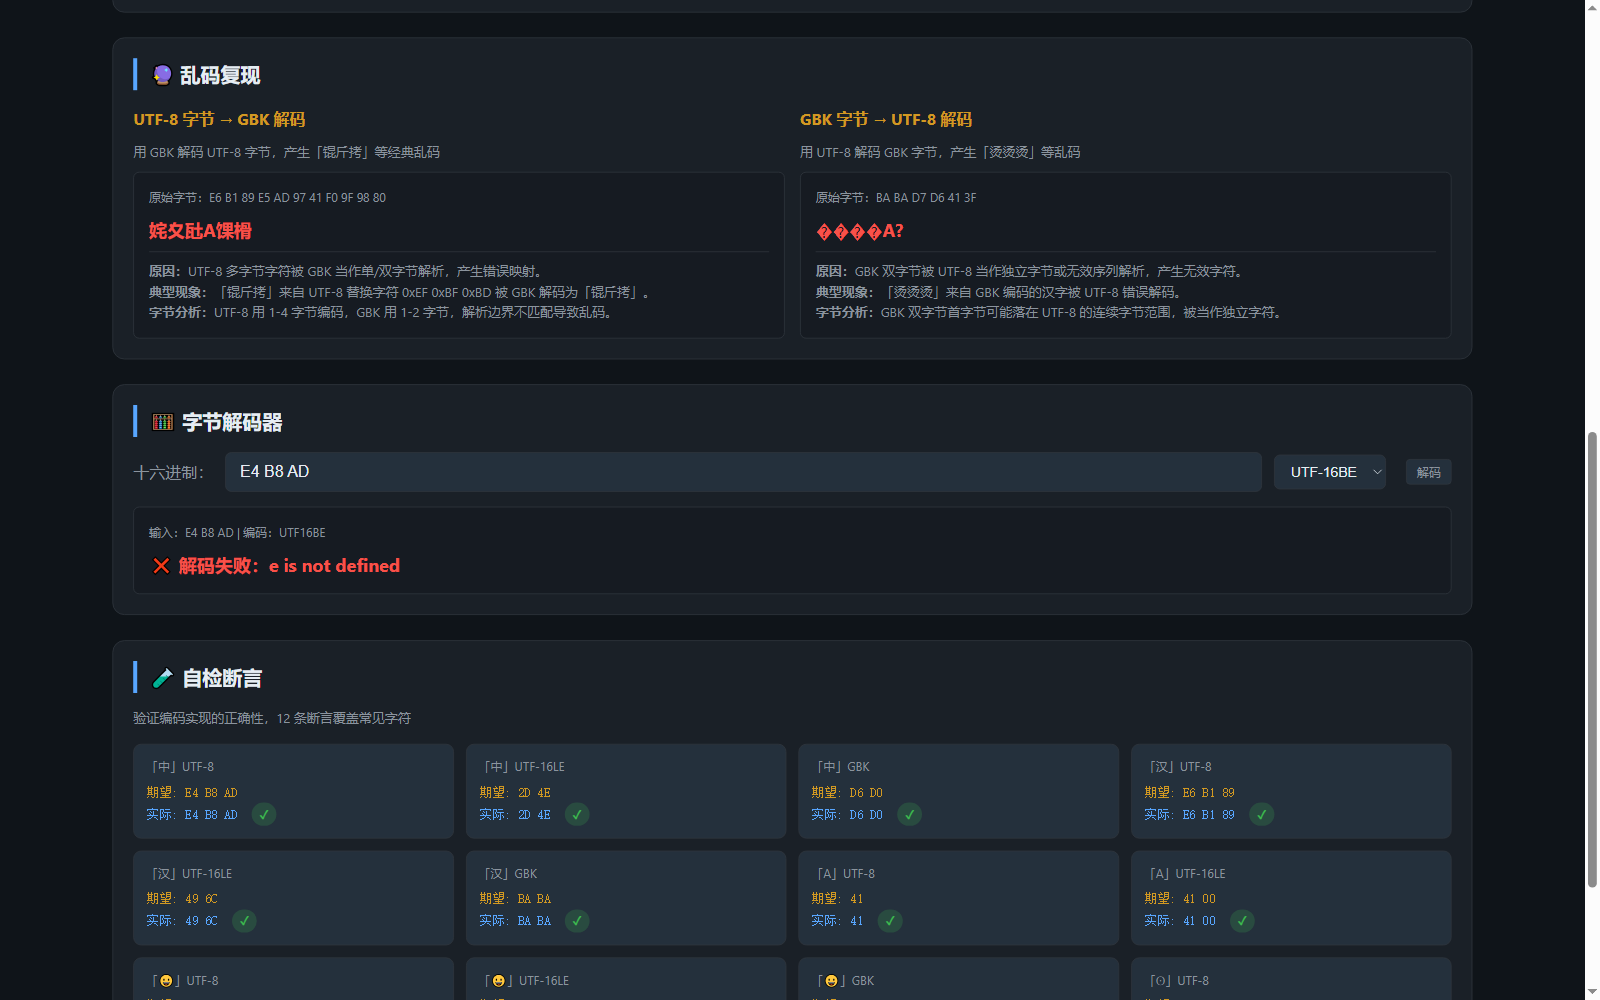This screenshot has width=1600, height=1000.
Task: Click the 解码 decode button
Action: [x=1429, y=472]
